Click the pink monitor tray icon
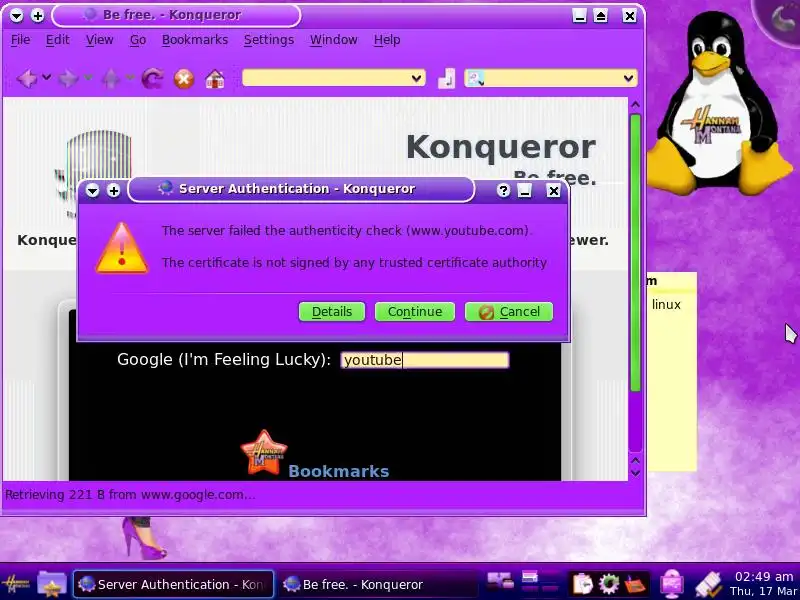The height and width of the screenshot is (600, 800). pyautogui.click(x=672, y=584)
